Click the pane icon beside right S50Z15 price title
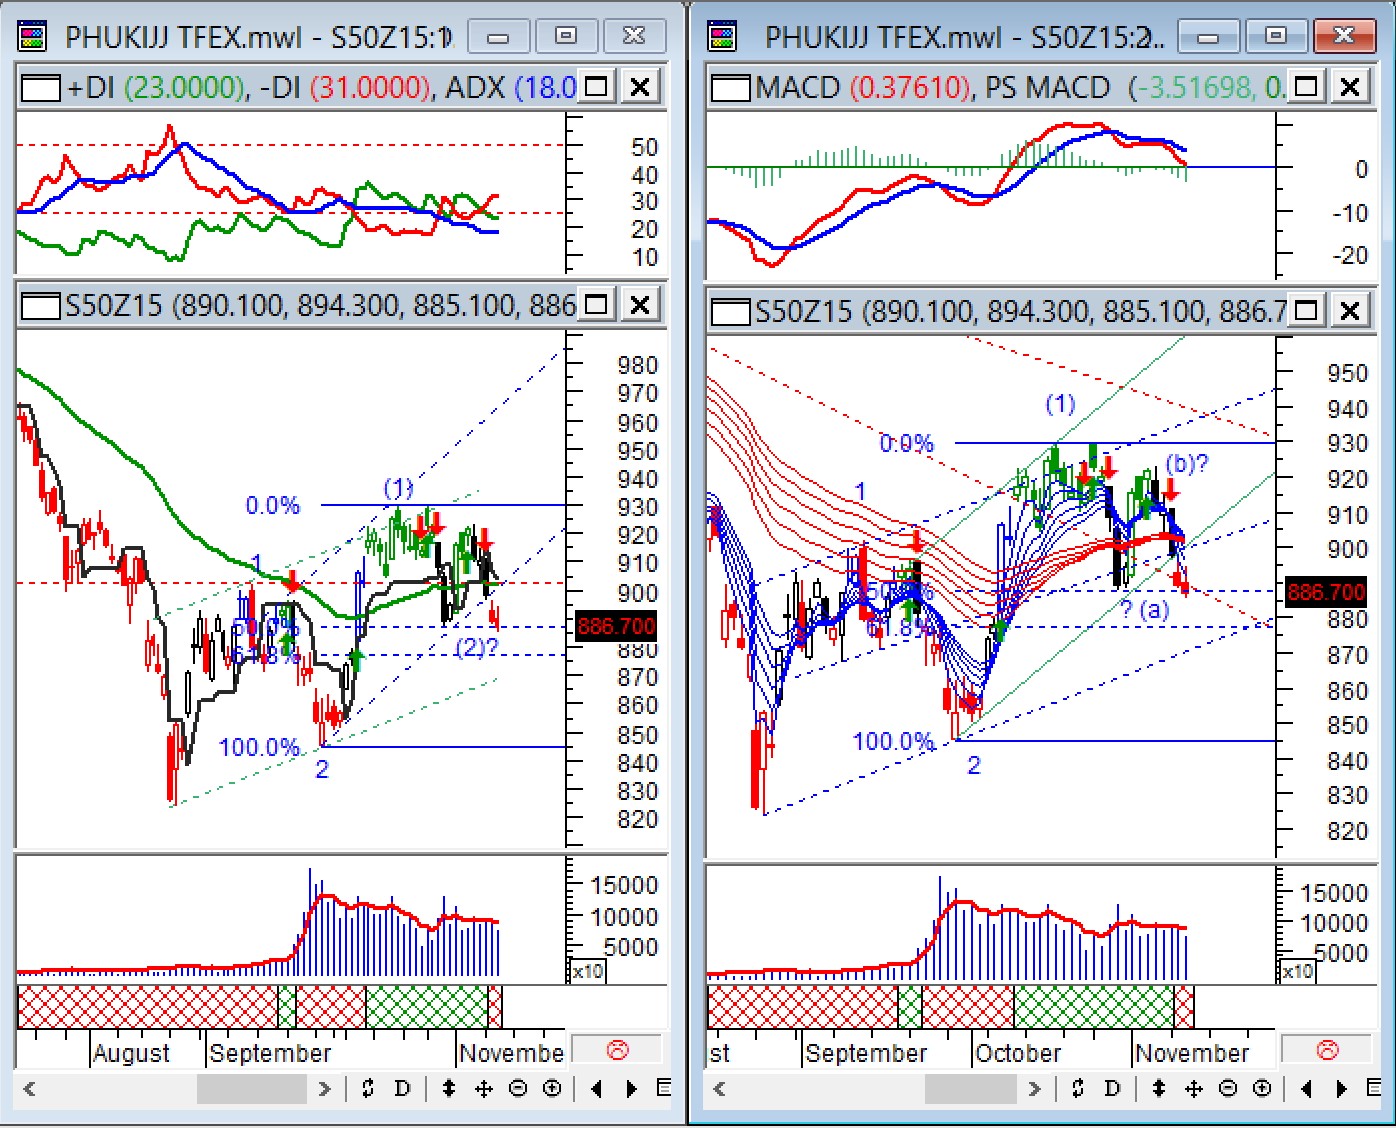 [730, 312]
